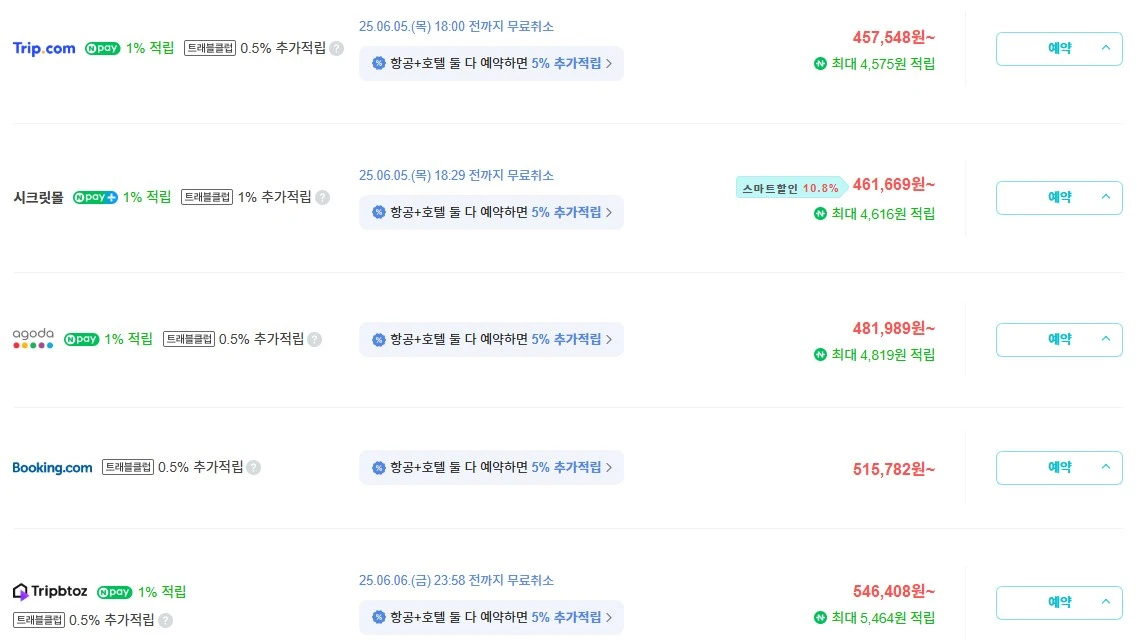Click the green N point icon beside 최대 4,575원 적립
Screen dimensions: 1137x644
point(820,64)
